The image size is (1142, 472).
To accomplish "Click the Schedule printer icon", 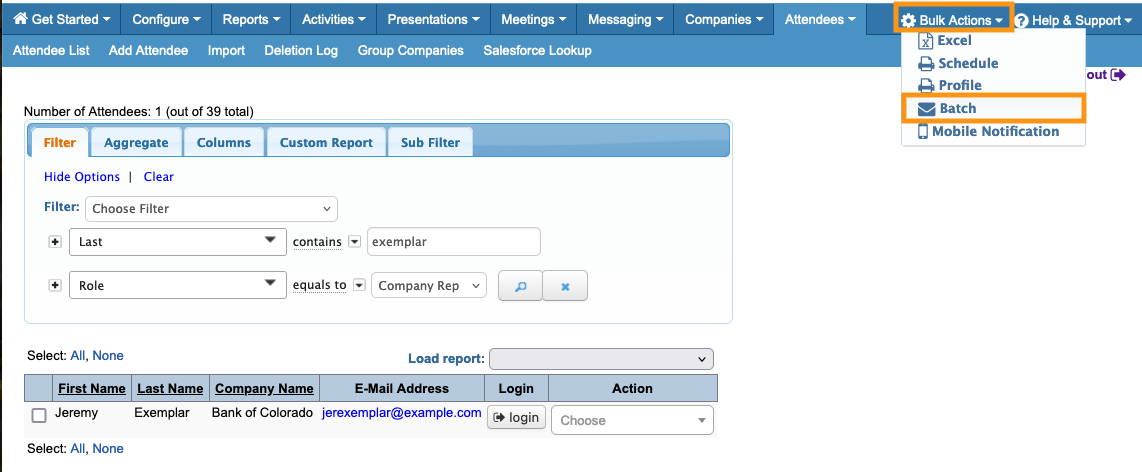I will (926, 63).
